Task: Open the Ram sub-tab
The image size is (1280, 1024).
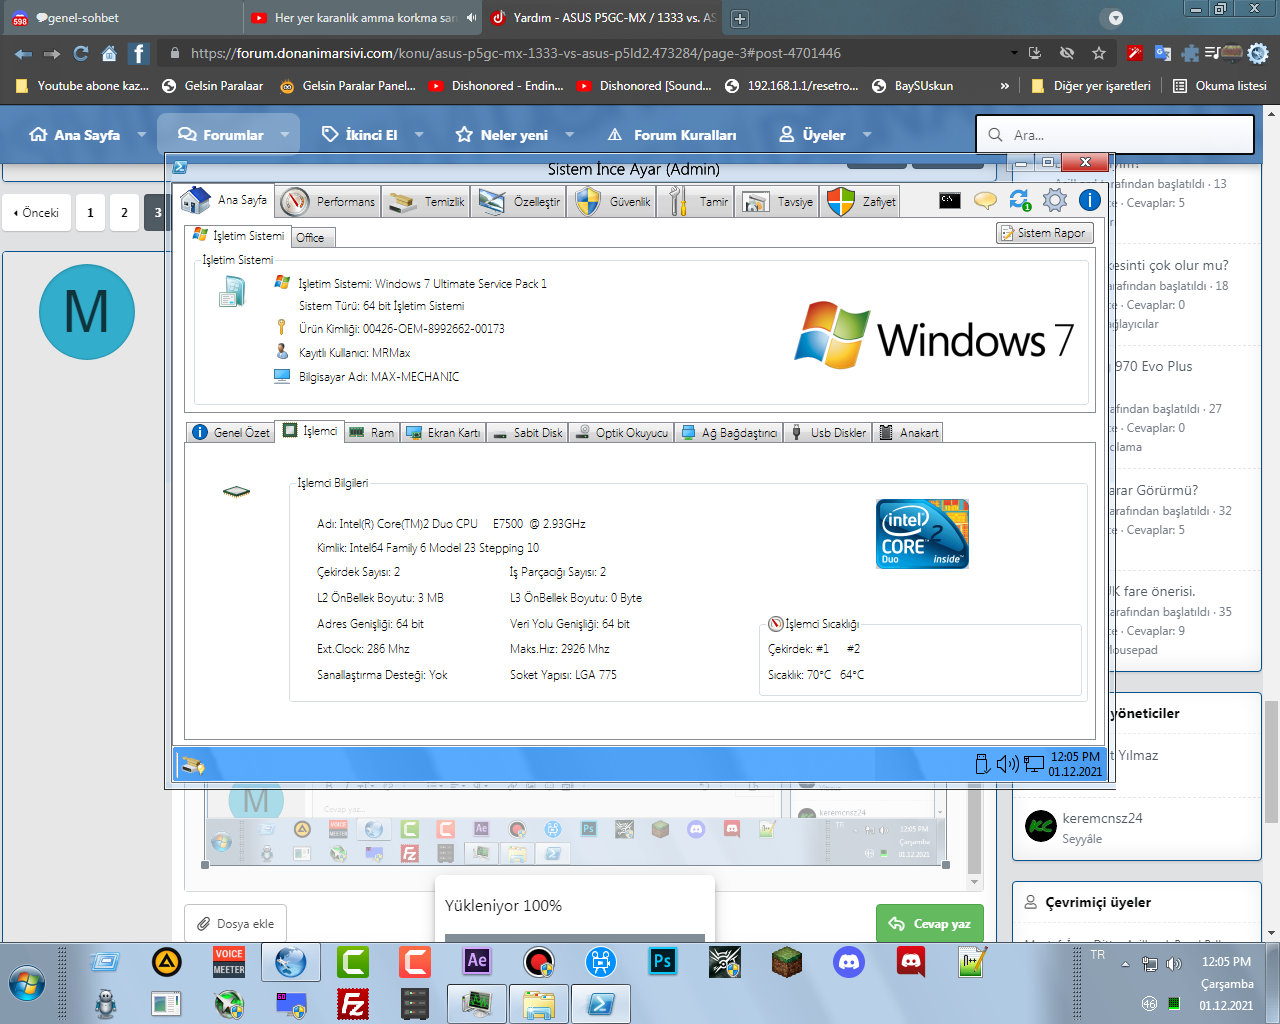Action: click(372, 433)
